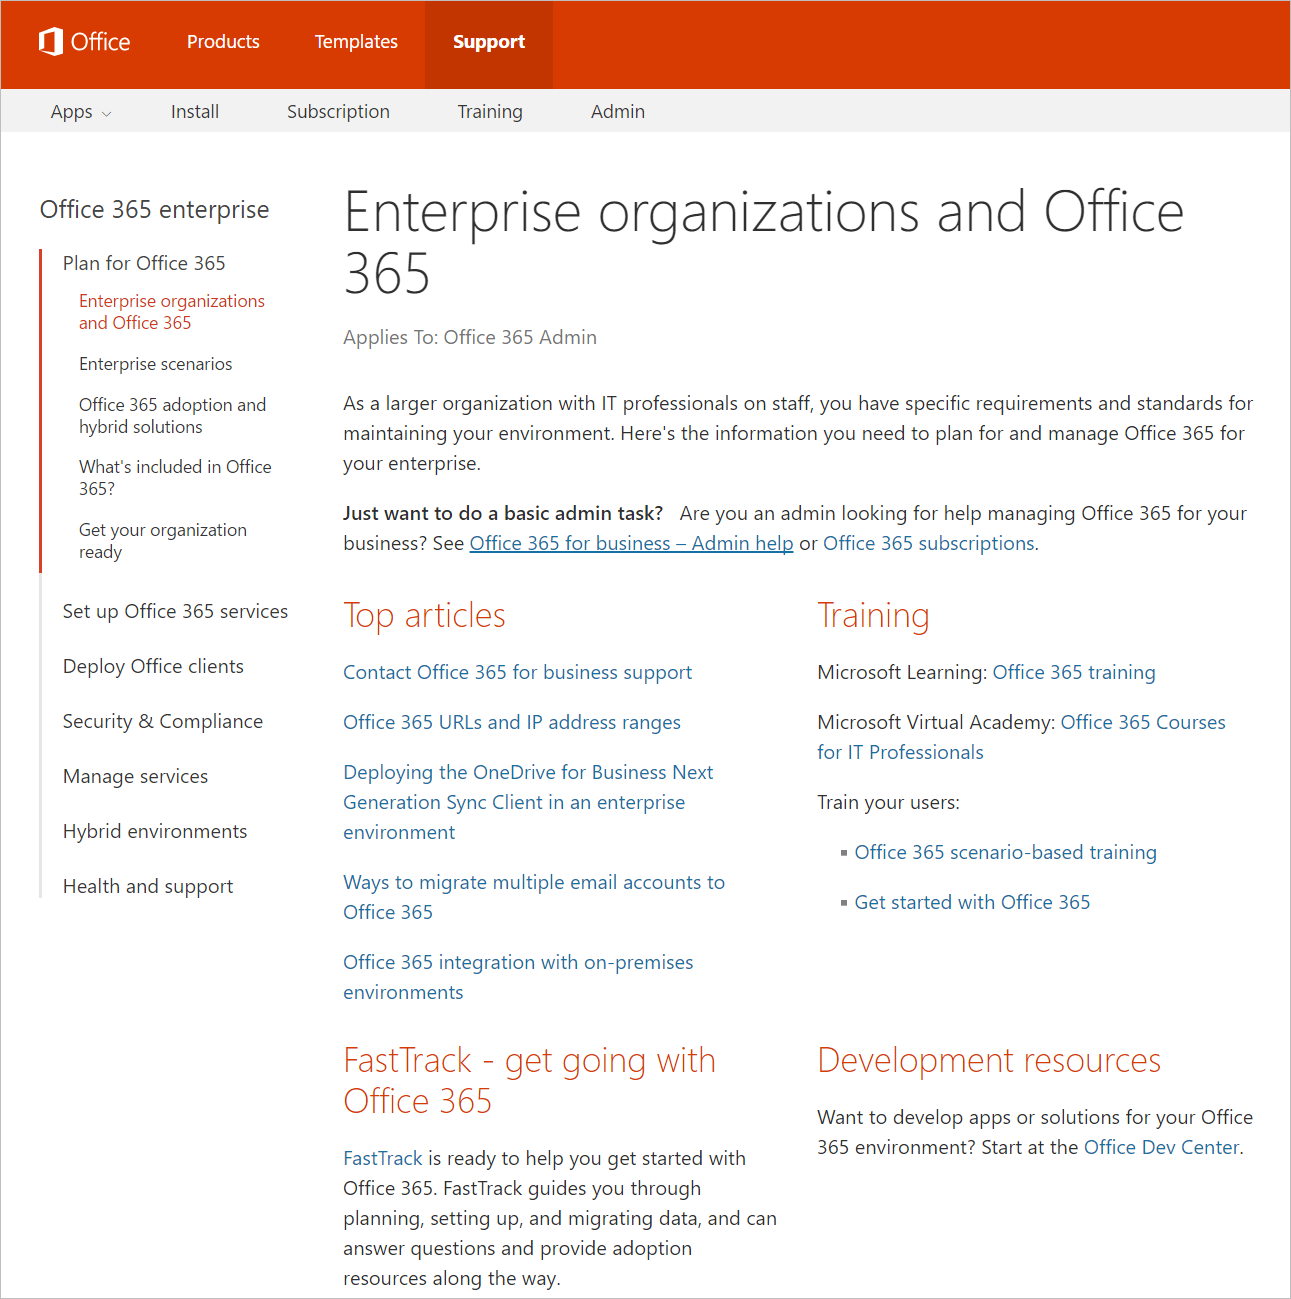Click the 'Office 365 training' link under Training
1291x1299 pixels.
click(1073, 672)
